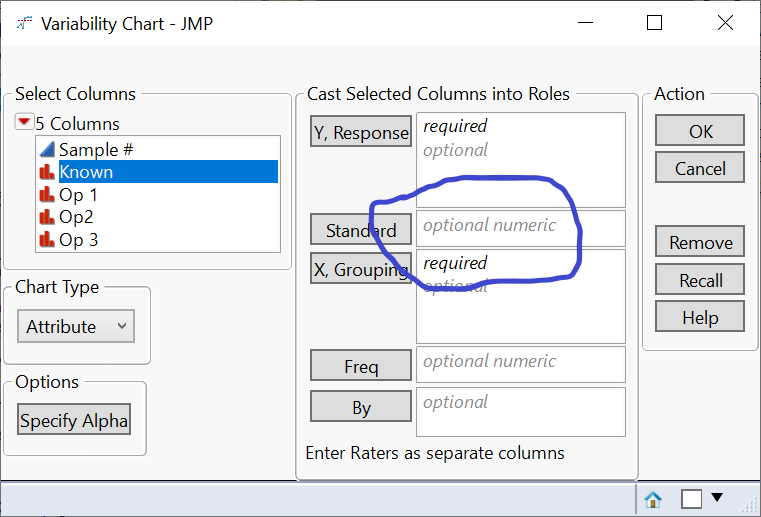The height and width of the screenshot is (517, 761).
Task: Click the blue continuous icon beside Sample #
Action: 46,149
